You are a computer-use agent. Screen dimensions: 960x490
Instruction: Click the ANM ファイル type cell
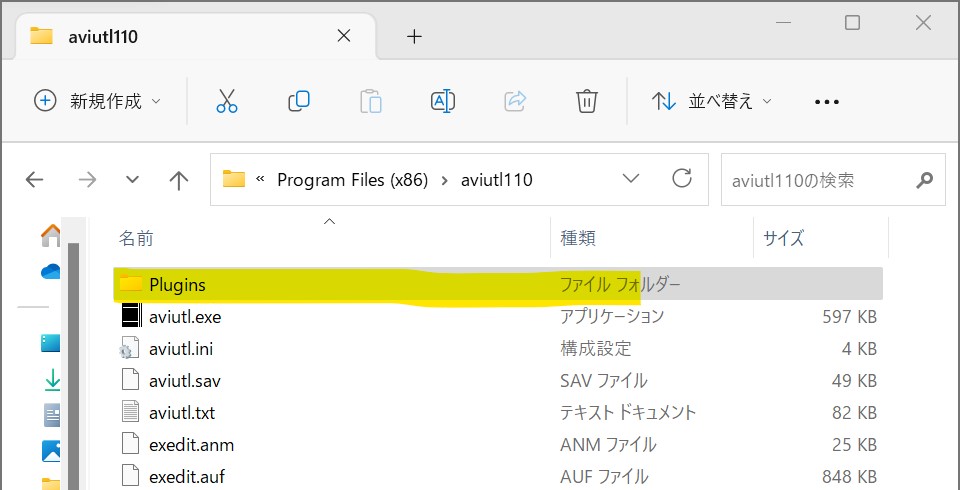coord(608,444)
